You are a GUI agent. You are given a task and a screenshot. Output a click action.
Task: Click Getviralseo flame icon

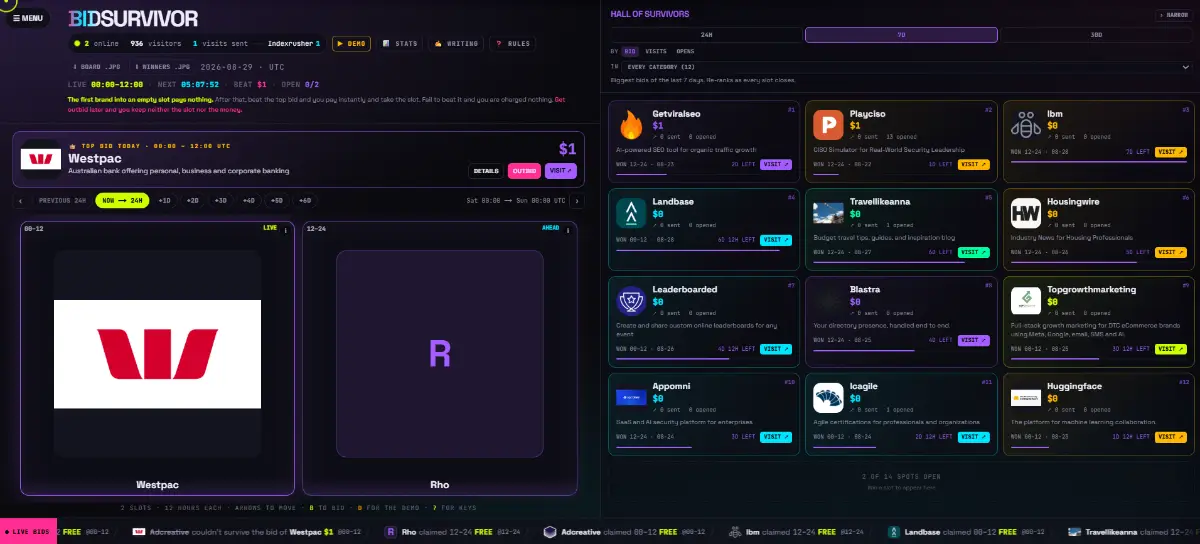coord(631,124)
